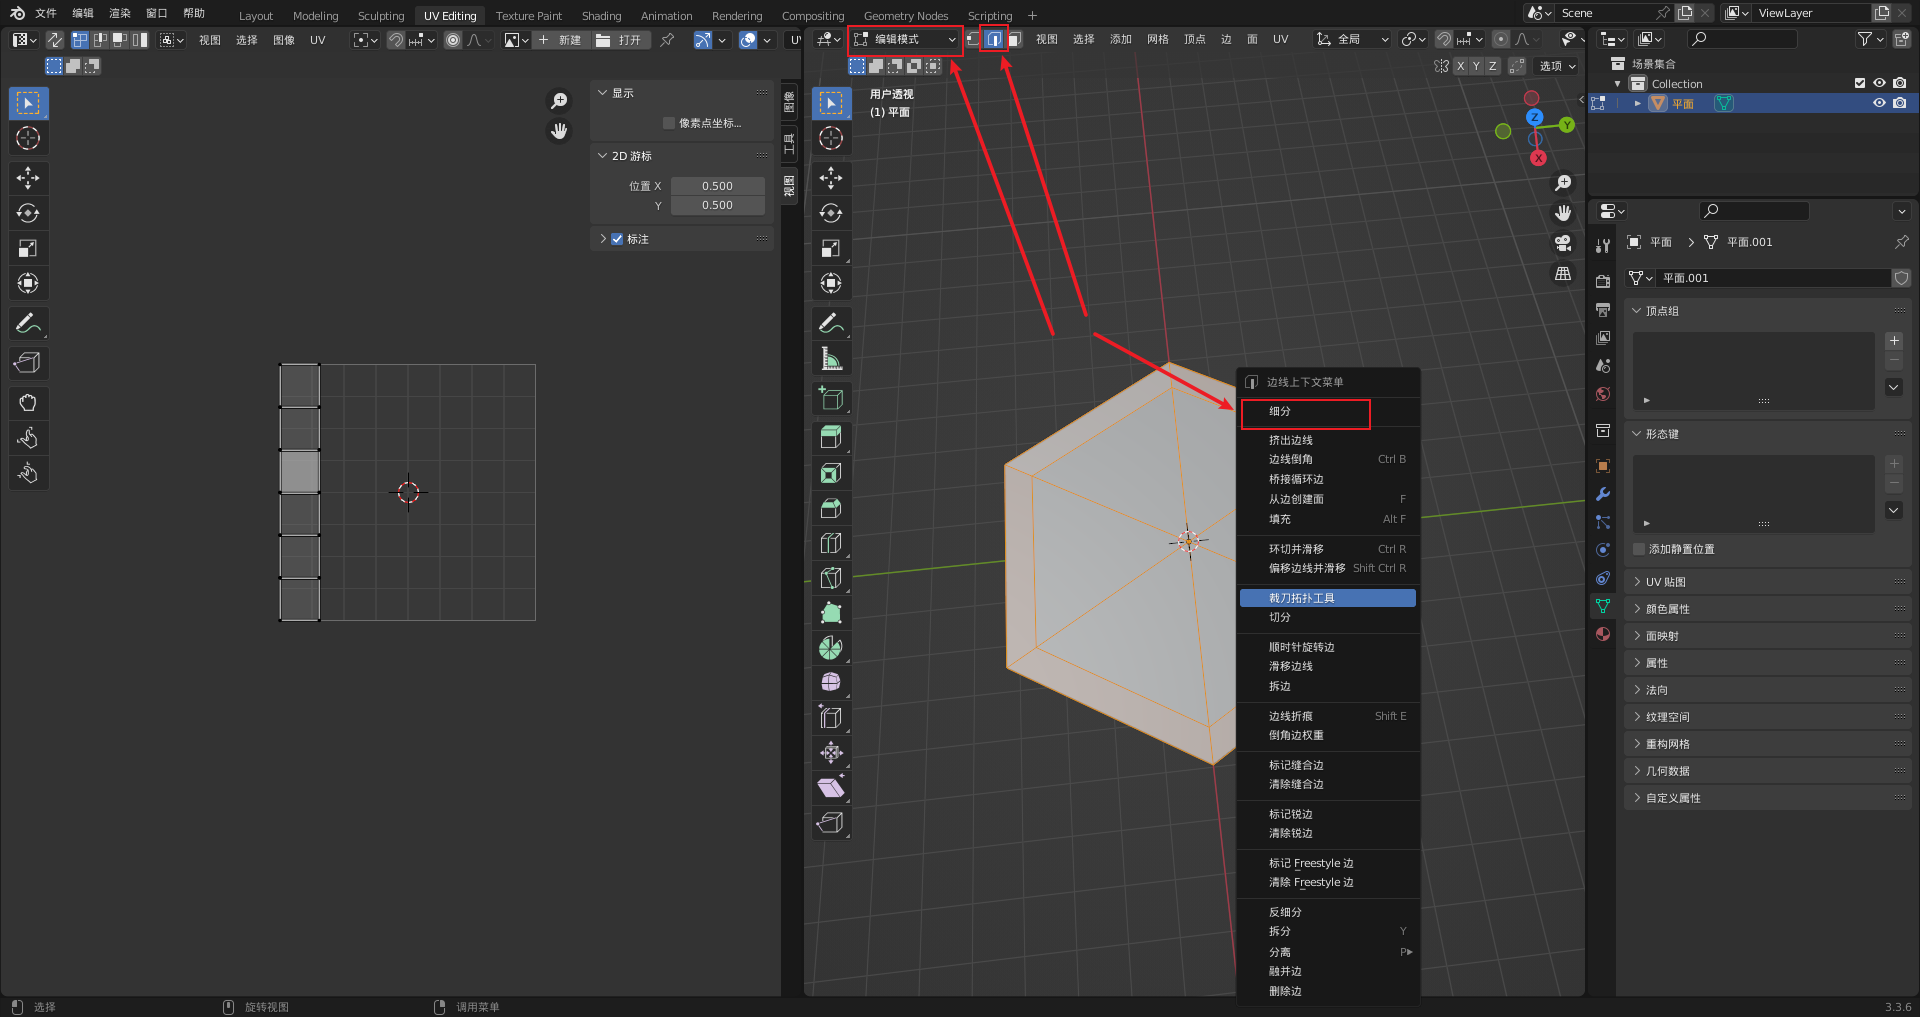1920x1017 pixels.
Task: Enable vertex select mode
Action: pyautogui.click(x=973, y=39)
